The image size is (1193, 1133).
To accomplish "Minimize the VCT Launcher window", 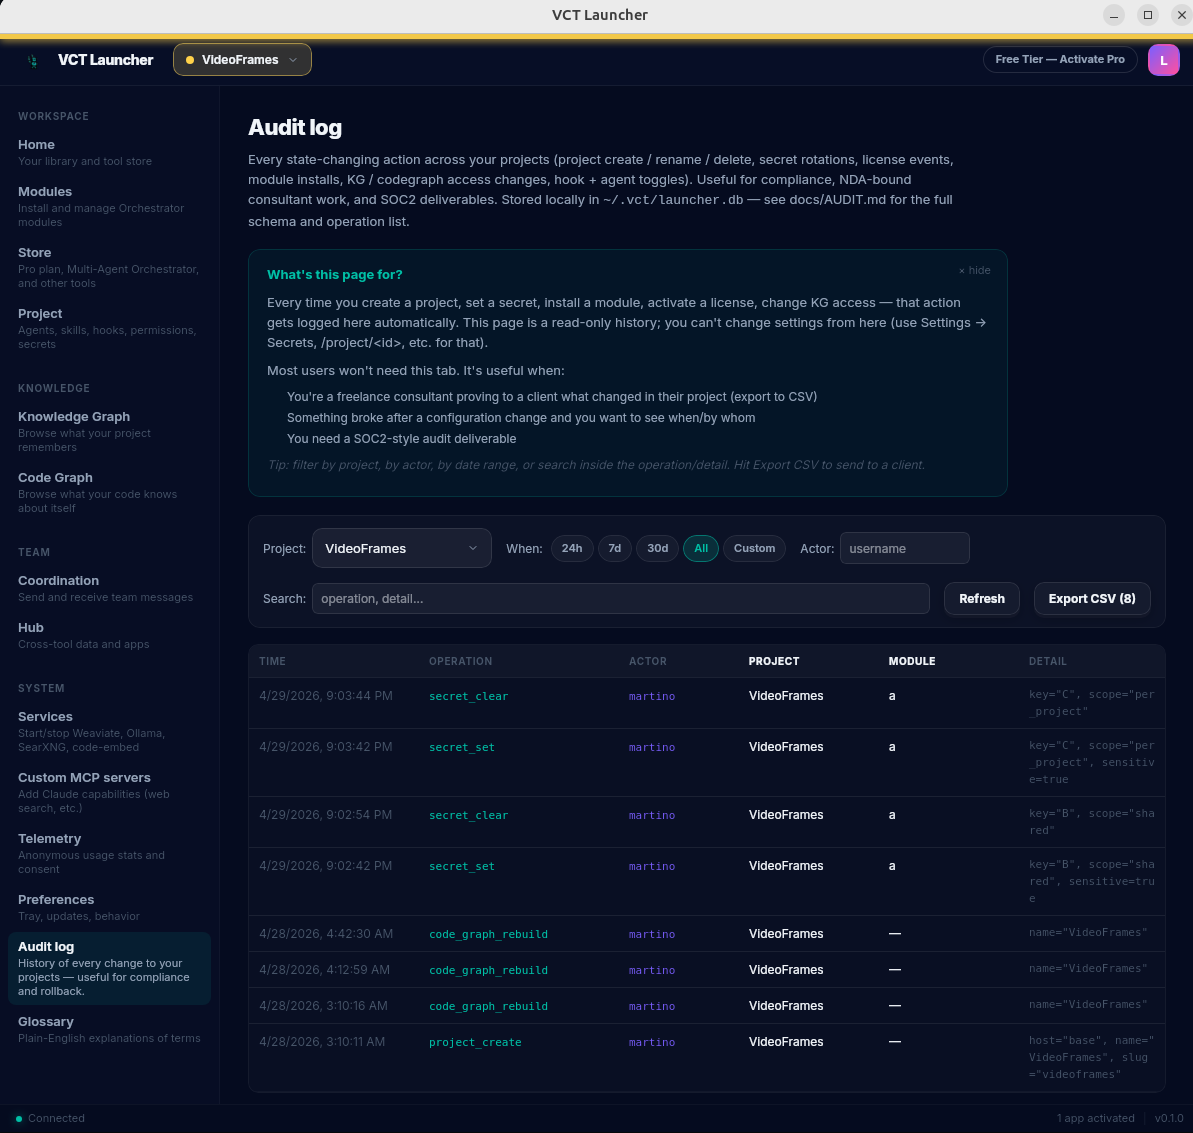I will [1113, 15].
